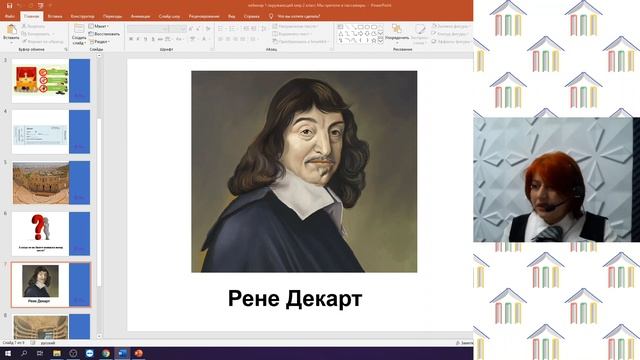The image size is (640, 360).
Task: Open the Шрифт group dialog launcher
Action: click(211, 49)
